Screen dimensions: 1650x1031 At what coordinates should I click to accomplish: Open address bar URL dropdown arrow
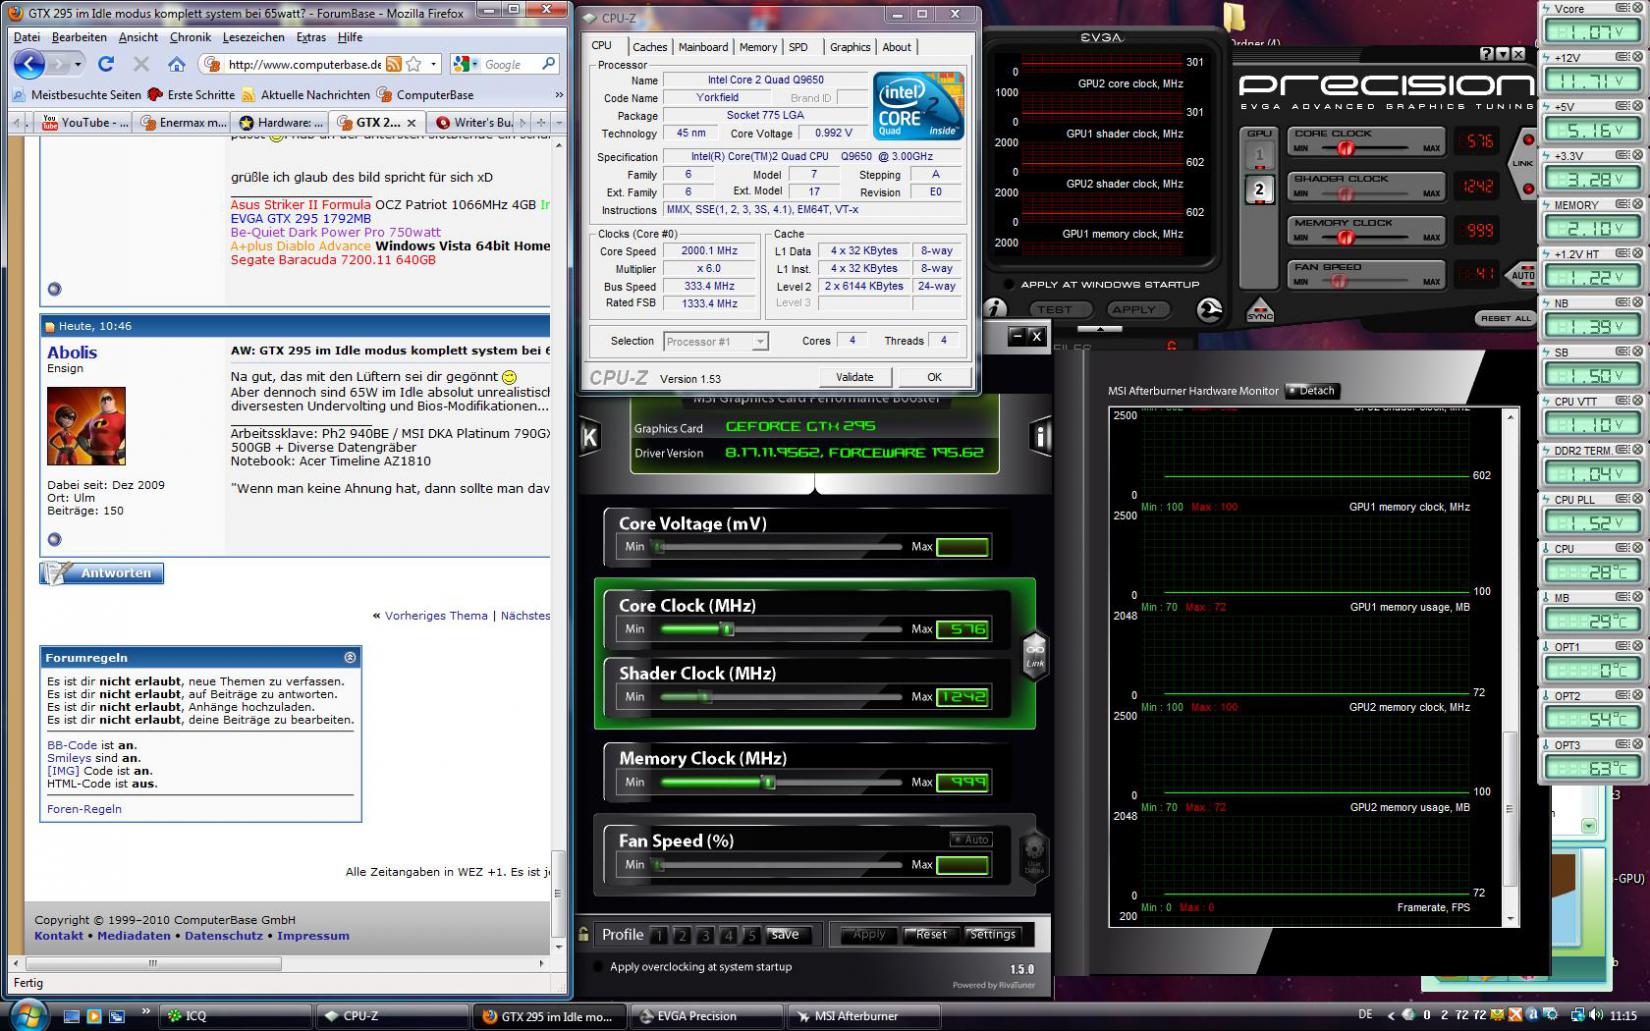click(434, 64)
